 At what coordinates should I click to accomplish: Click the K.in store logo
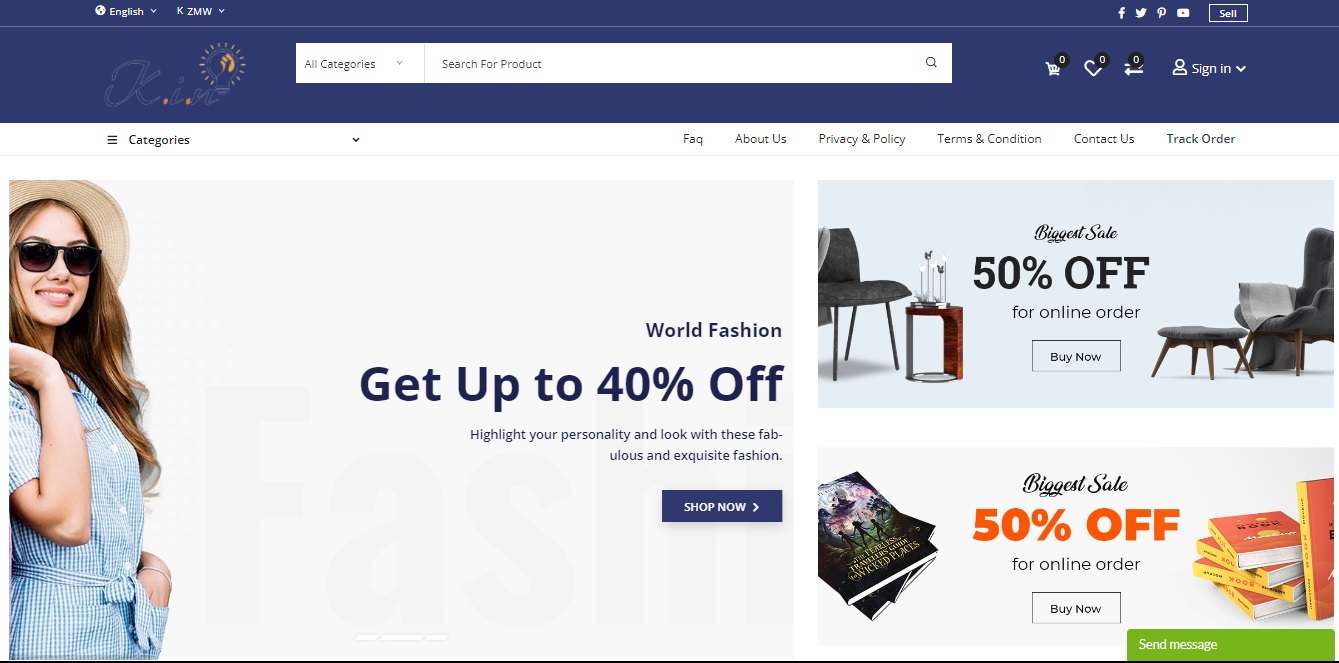point(176,75)
